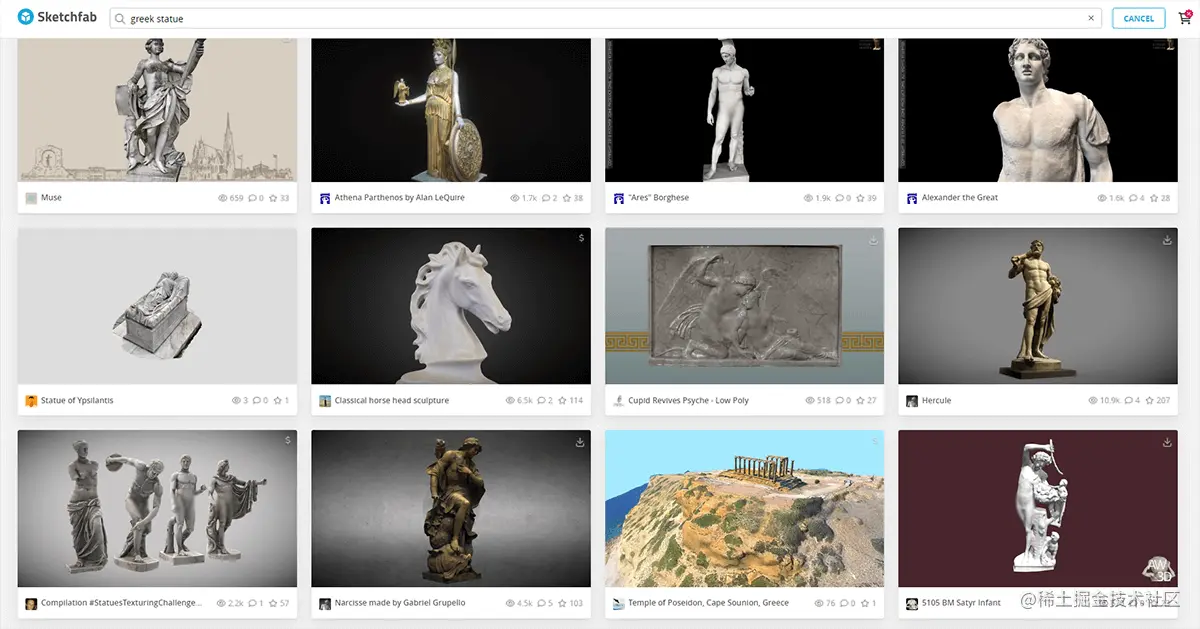The image size is (1200, 629).
Task: Click the download icon on the Hercule card
Action: click(1167, 240)
